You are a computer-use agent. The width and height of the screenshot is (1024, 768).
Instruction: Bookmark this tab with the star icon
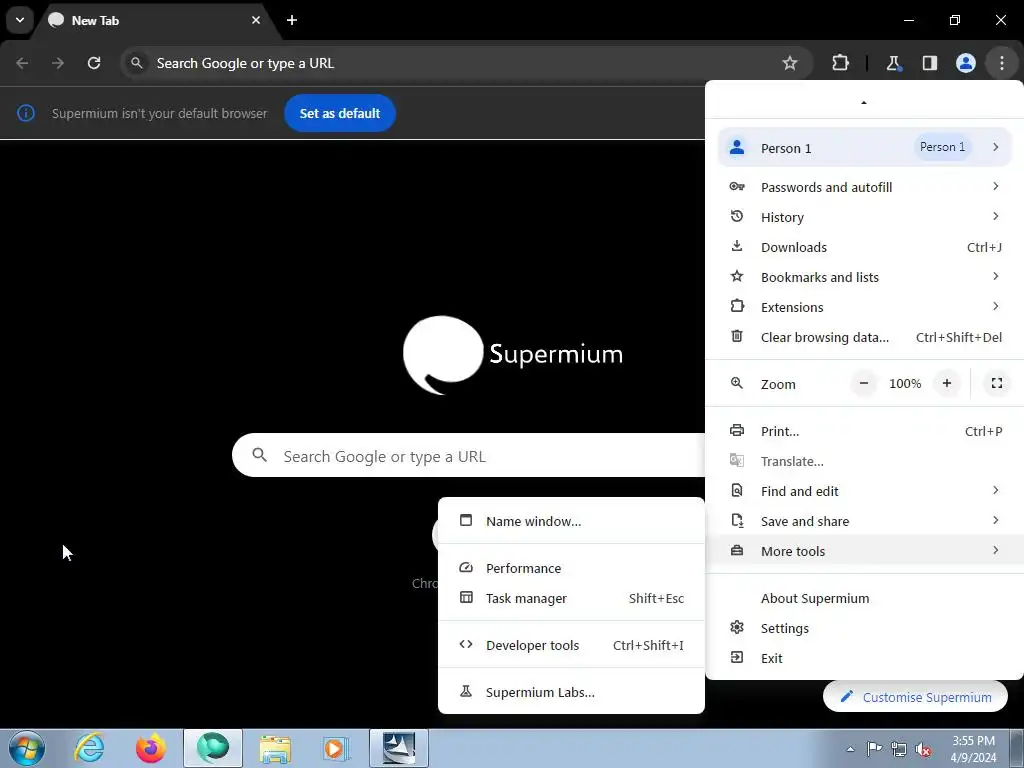(790, 63)
